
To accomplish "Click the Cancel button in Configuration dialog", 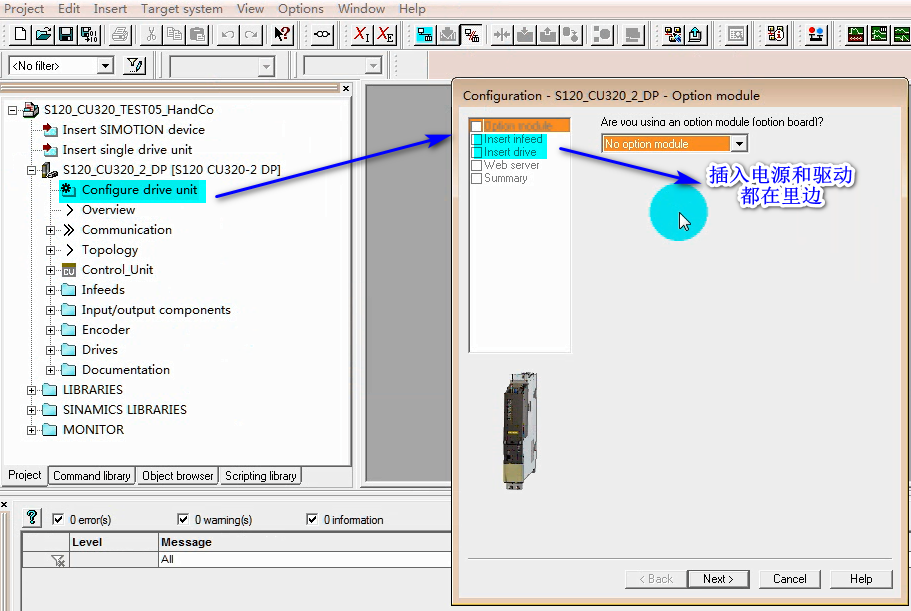I will tap(789, 579).
